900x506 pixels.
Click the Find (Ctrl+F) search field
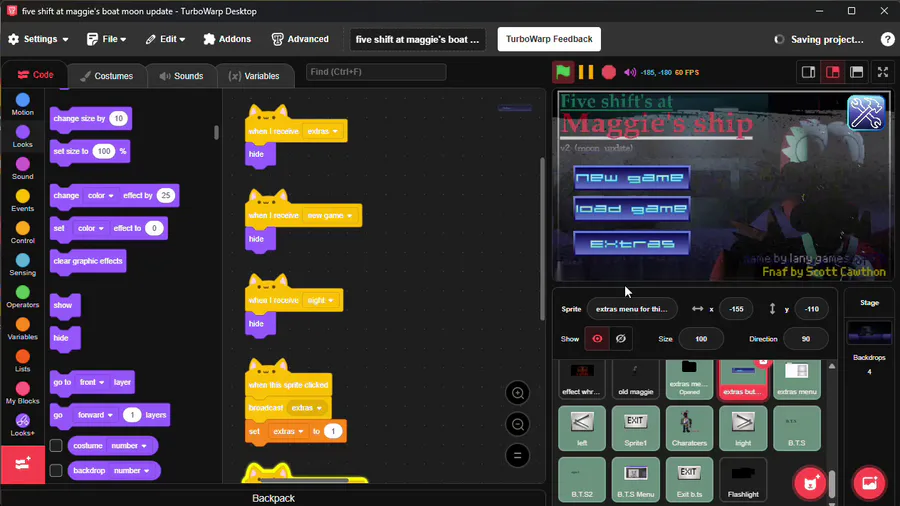[x=376, y=72]
